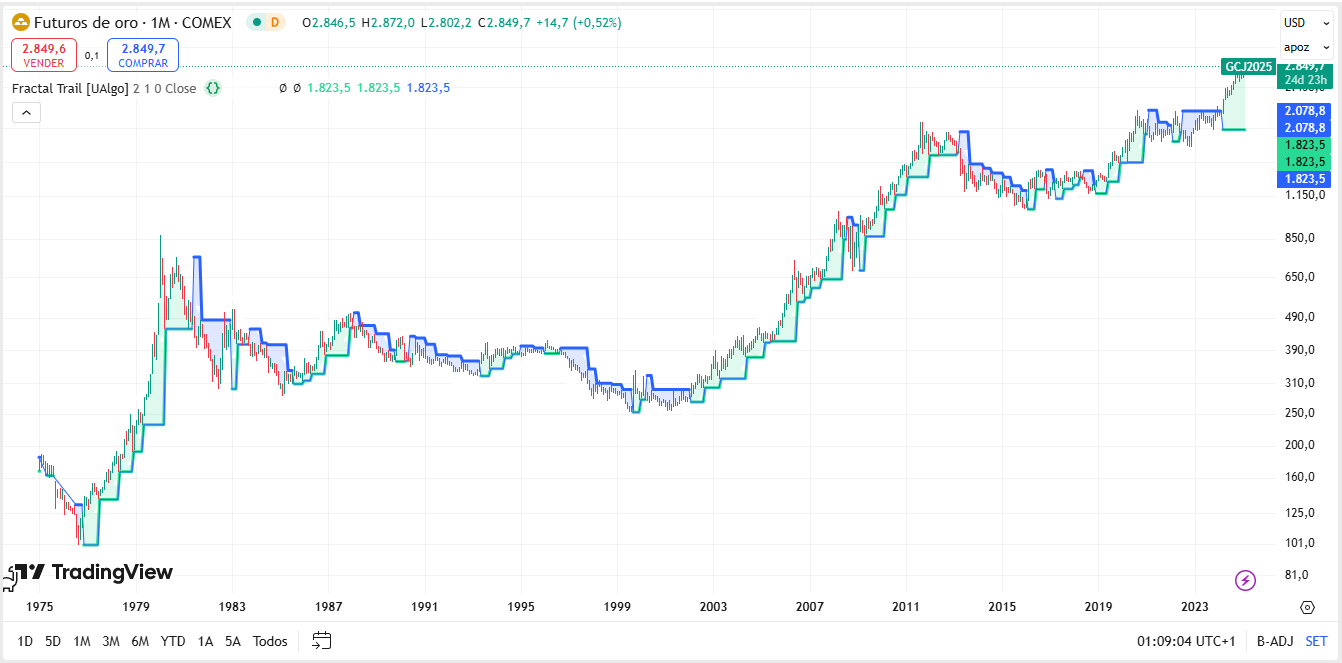Click the 01:09:04 UTC+1 timezone clock
This screenshot has width=1342, height=663.
(x=1186, y=641)
